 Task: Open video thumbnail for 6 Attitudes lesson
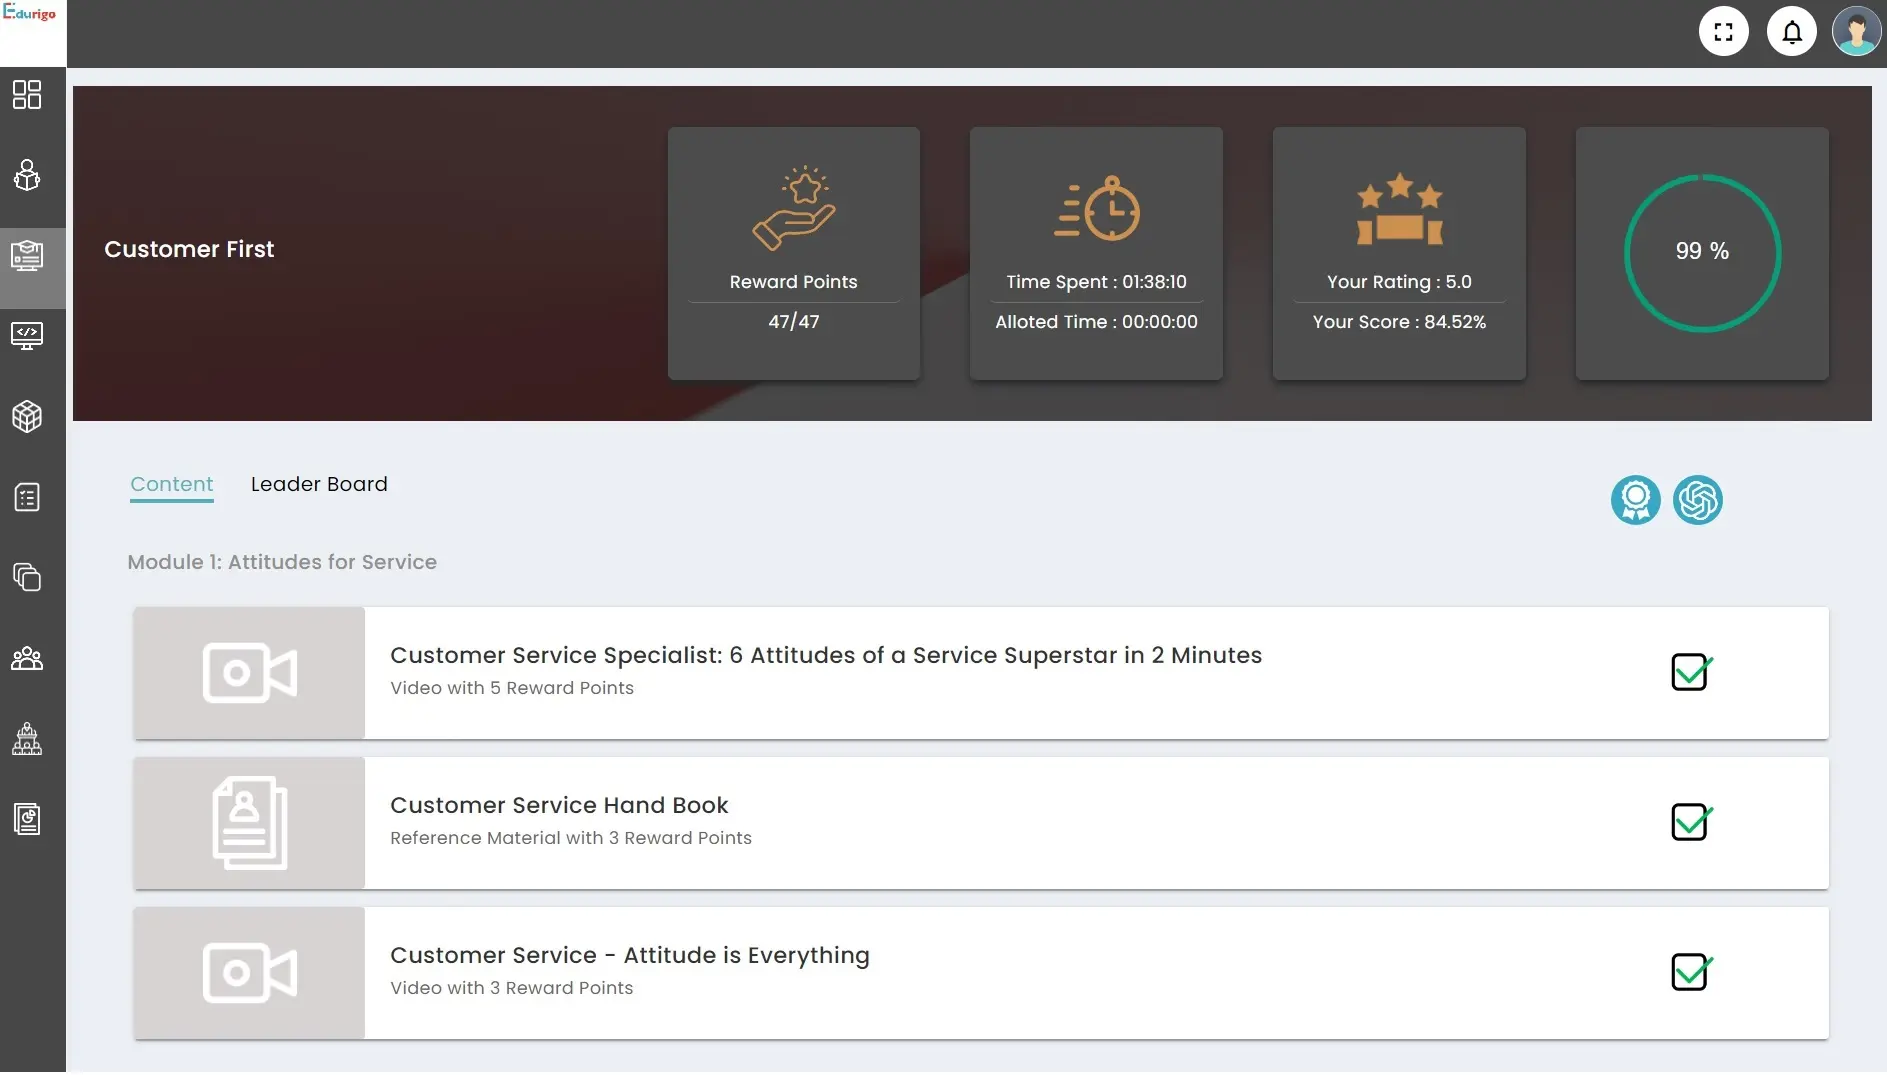coord(250,673)
